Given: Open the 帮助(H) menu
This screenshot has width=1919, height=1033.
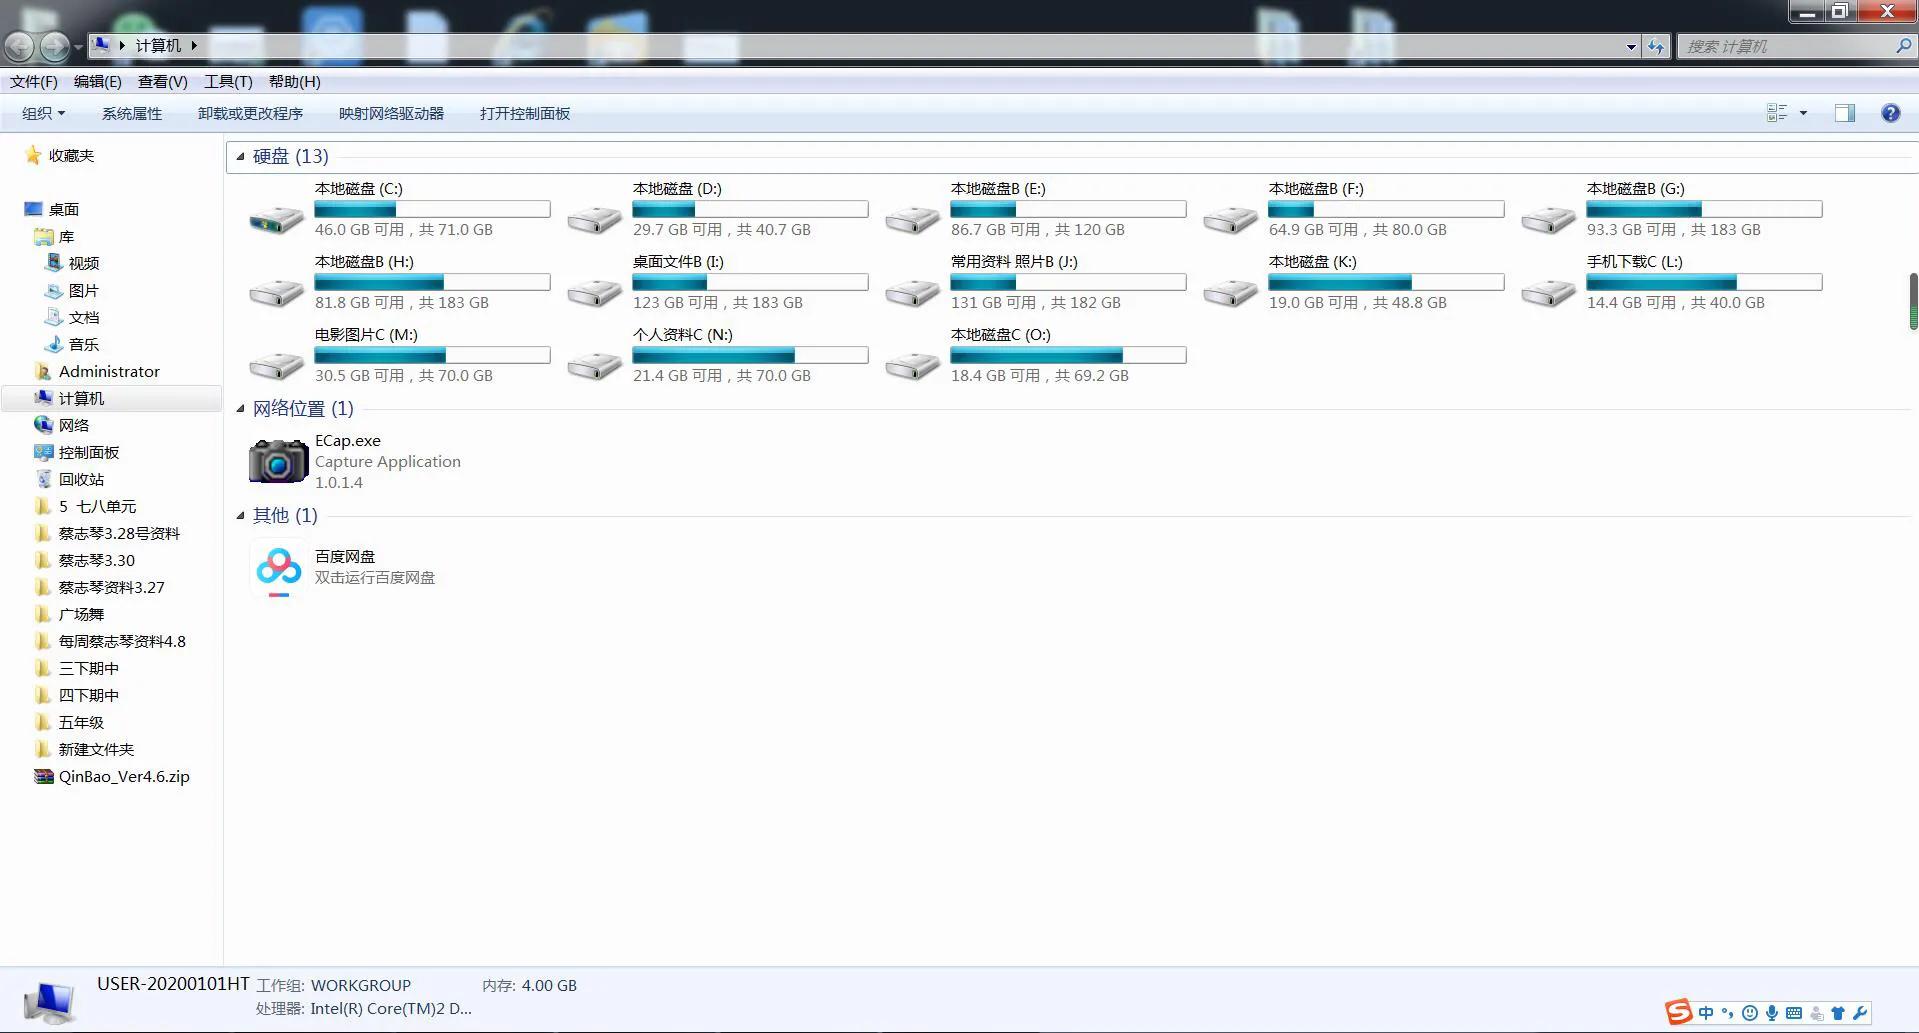Looking at the screenshot, I should (x=295, y=82).
